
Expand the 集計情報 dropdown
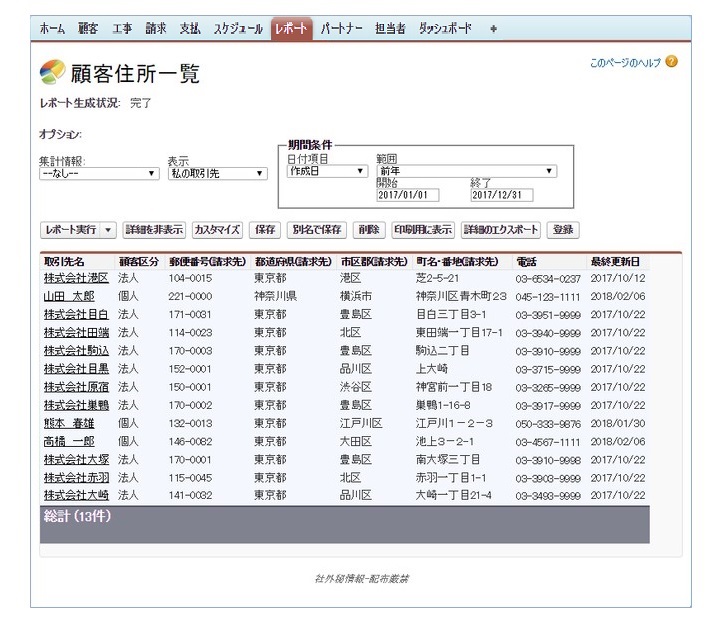pyautogui.click(x=99, y=174)
